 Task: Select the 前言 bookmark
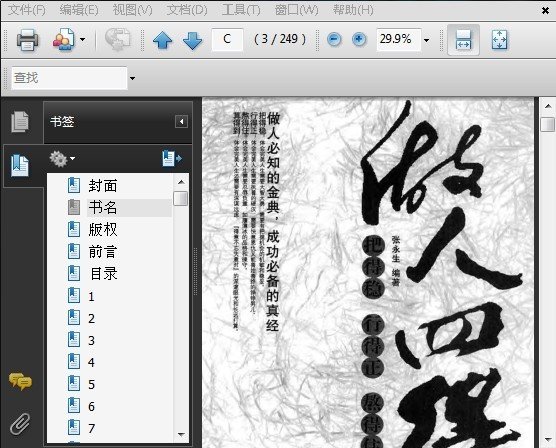[103, 252]
